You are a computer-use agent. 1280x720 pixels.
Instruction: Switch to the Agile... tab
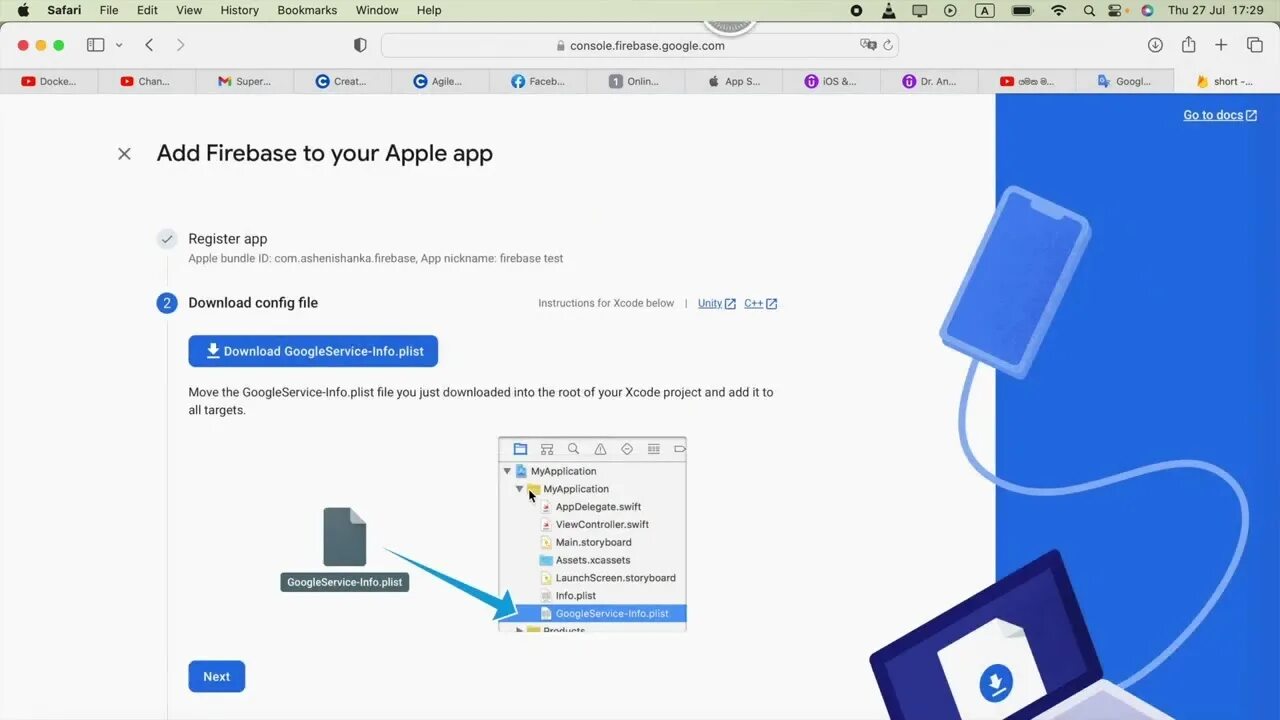click(x=440, y=82)
